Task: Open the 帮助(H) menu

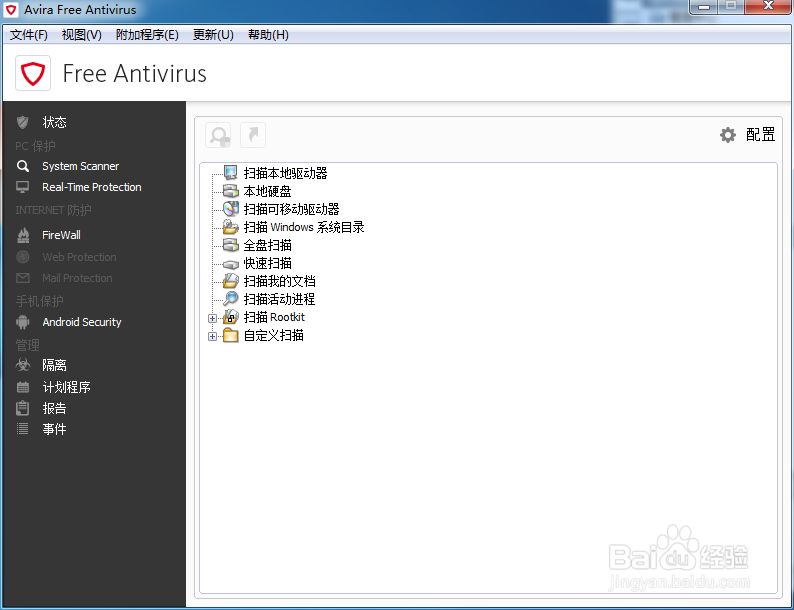Action: (x=268, y=35)
